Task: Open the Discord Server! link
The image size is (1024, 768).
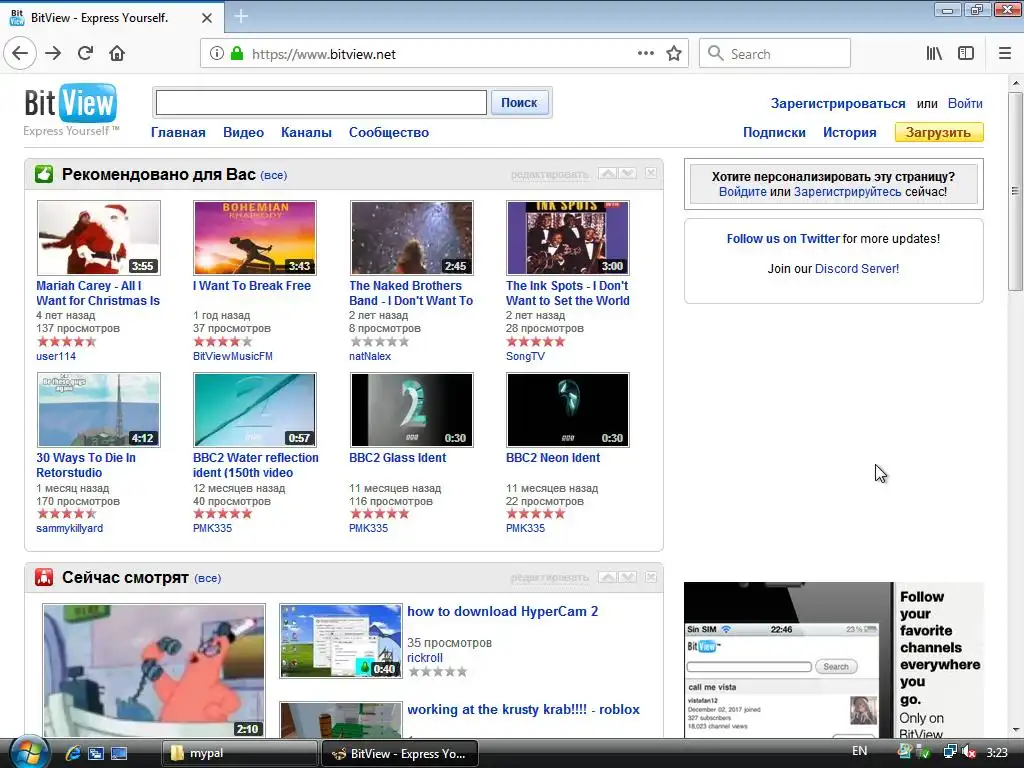Action: [x=857, y=268]
